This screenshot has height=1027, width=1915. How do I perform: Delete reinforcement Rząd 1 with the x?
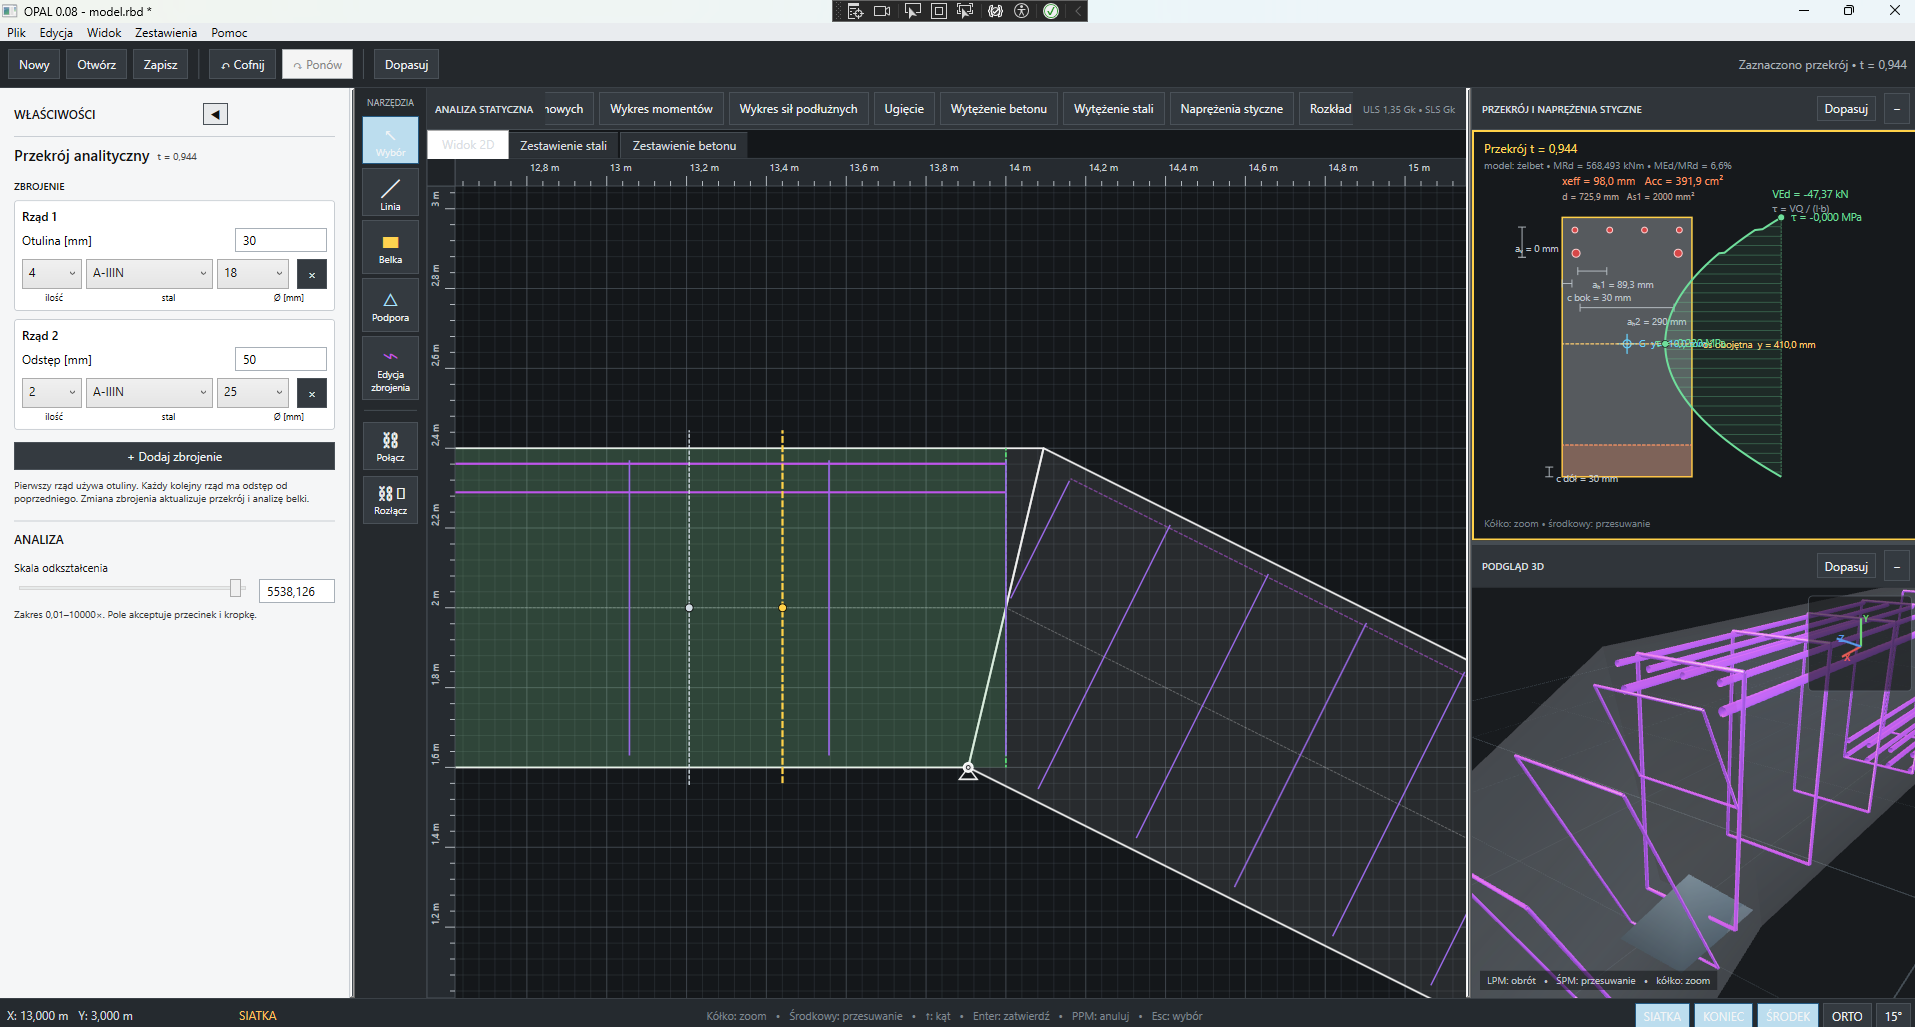coord(312,273)
